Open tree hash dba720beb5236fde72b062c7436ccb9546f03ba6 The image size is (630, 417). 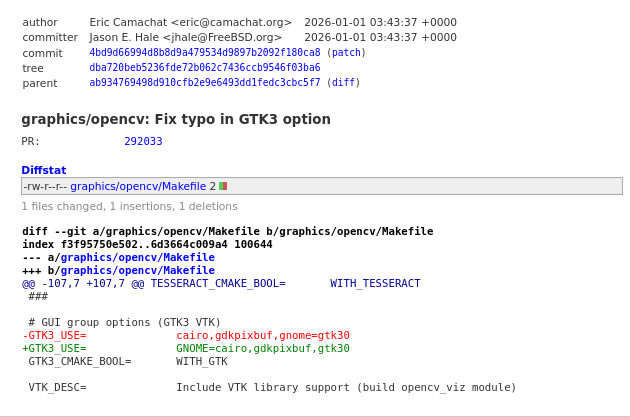205,67
